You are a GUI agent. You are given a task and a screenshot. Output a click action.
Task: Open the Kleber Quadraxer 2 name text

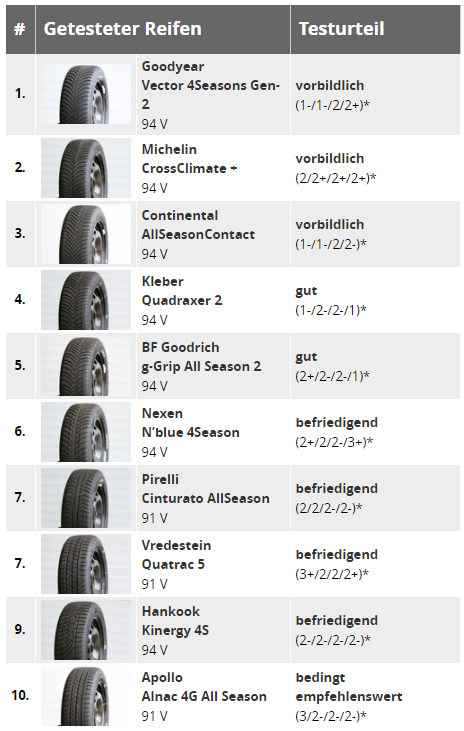182,291
